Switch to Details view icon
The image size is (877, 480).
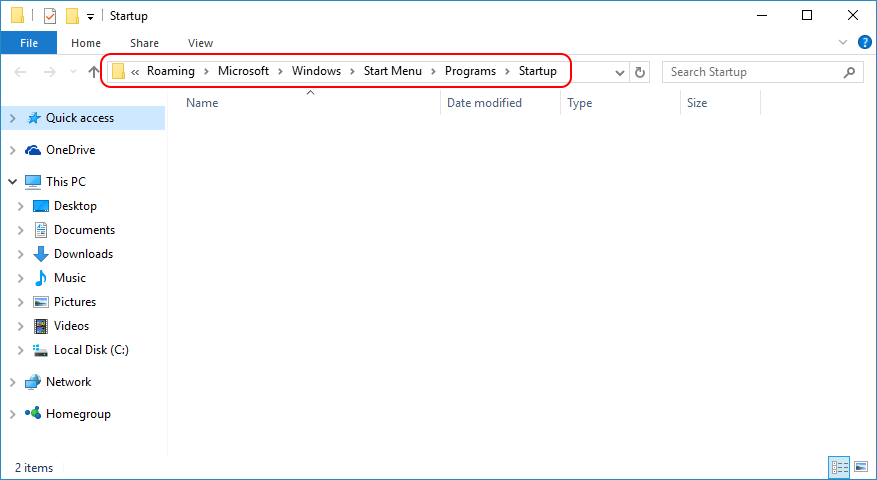(840, 467)
